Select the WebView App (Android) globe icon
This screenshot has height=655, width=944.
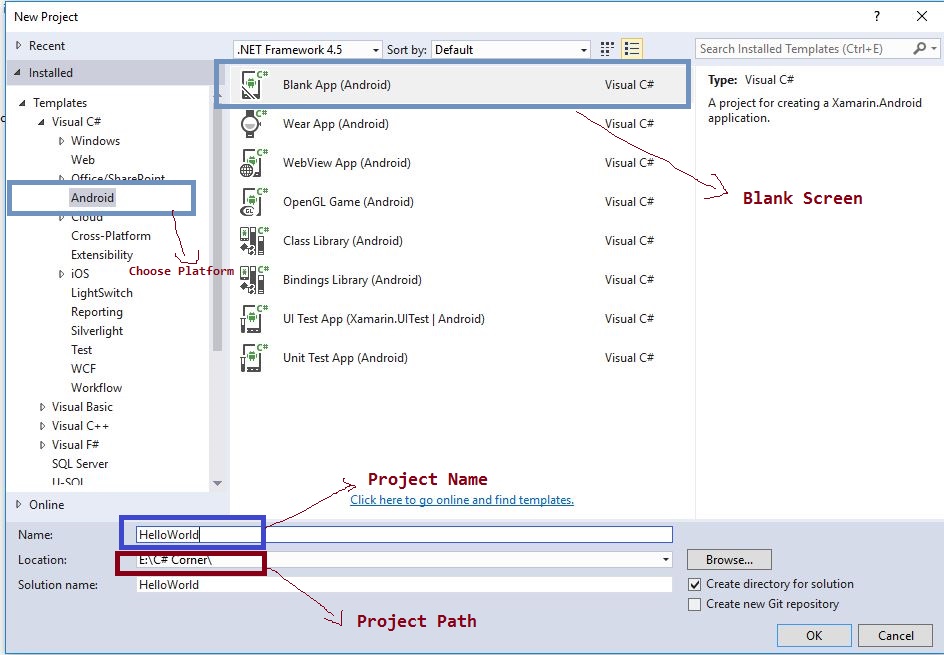click(x=254, y=163)
